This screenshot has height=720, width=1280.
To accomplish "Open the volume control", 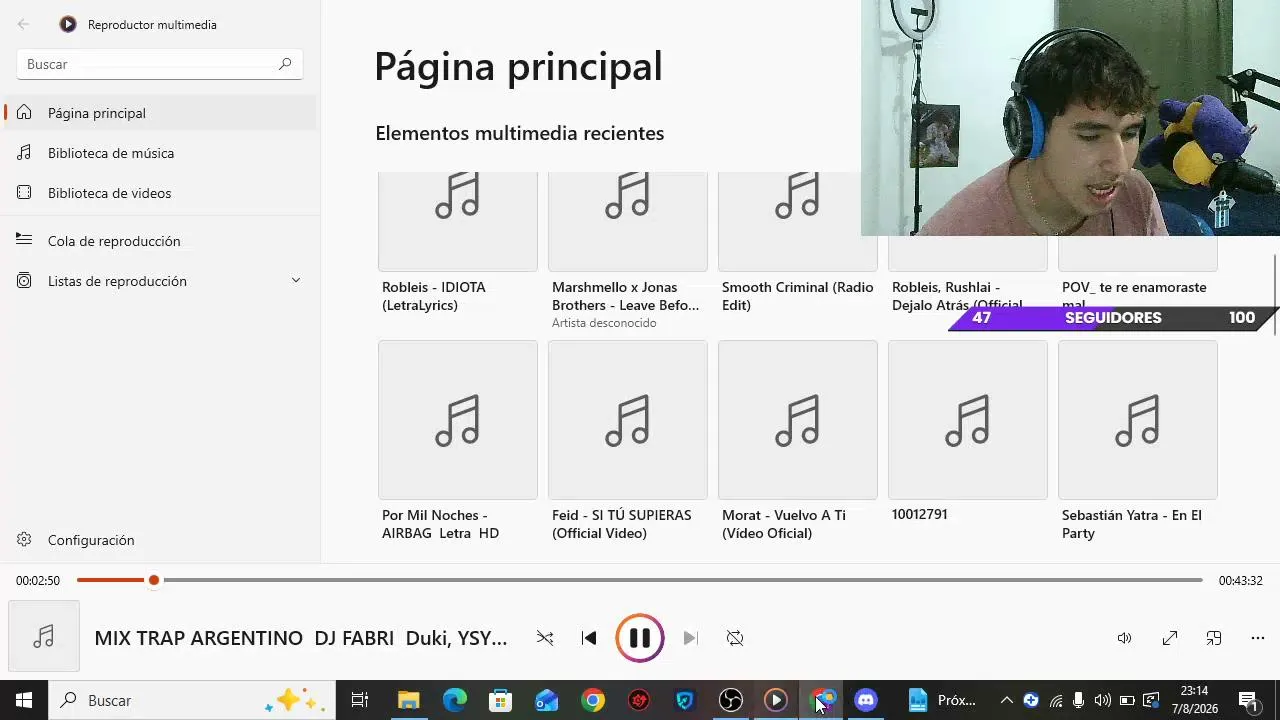I will 1125,638.
